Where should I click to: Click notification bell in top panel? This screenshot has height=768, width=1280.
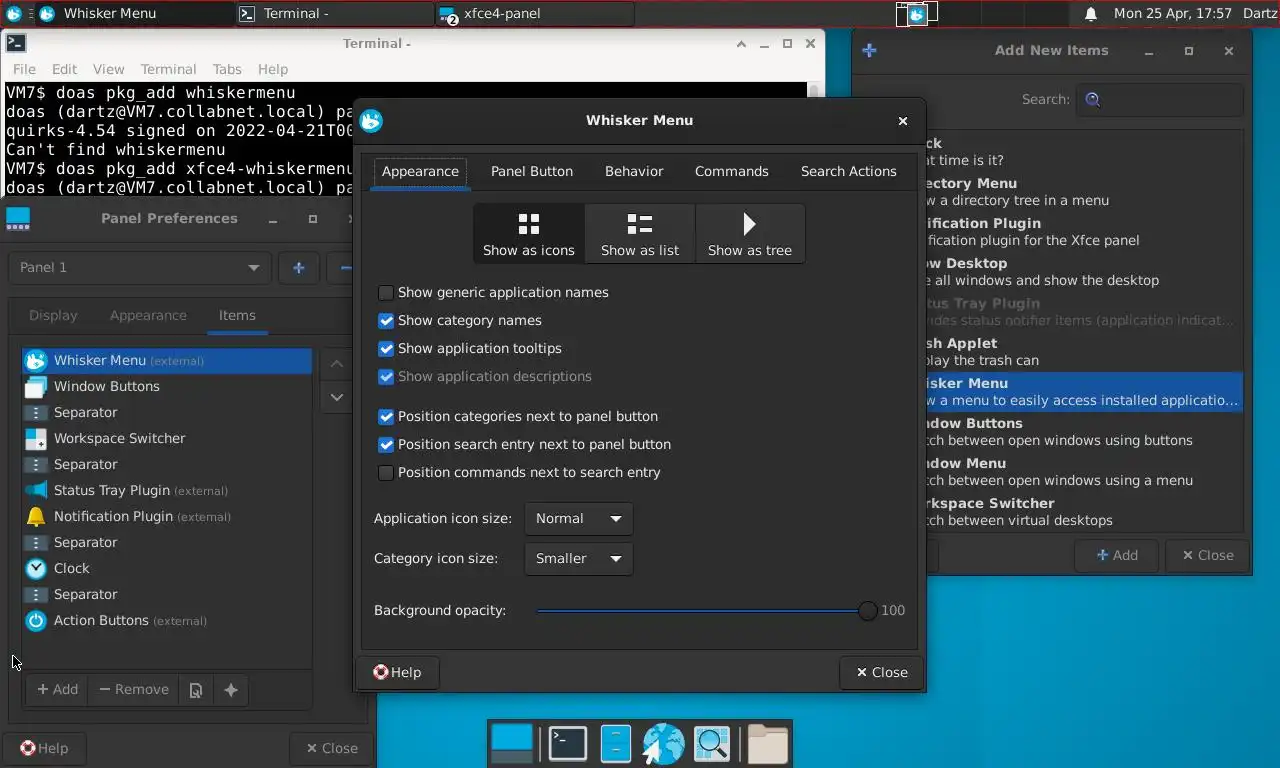pyautogui.click(x=1091, y=14)
